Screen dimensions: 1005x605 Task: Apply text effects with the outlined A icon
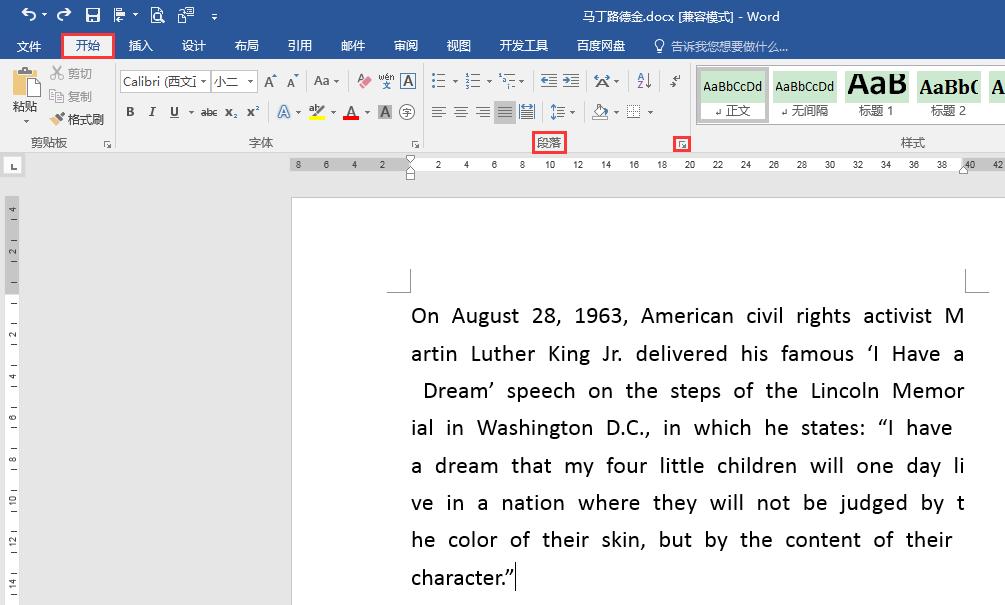283,112
